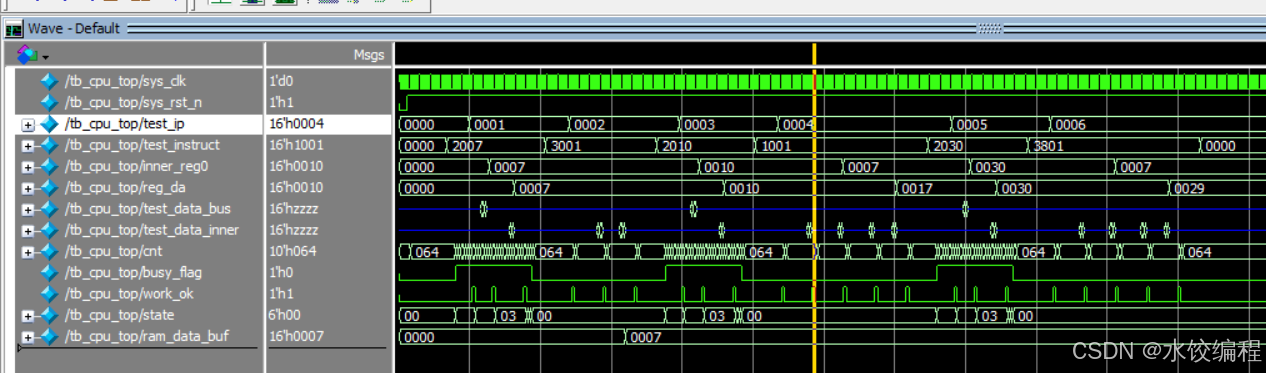Select signal /tb_cpu_top/test_instruct

click(142, 145)
